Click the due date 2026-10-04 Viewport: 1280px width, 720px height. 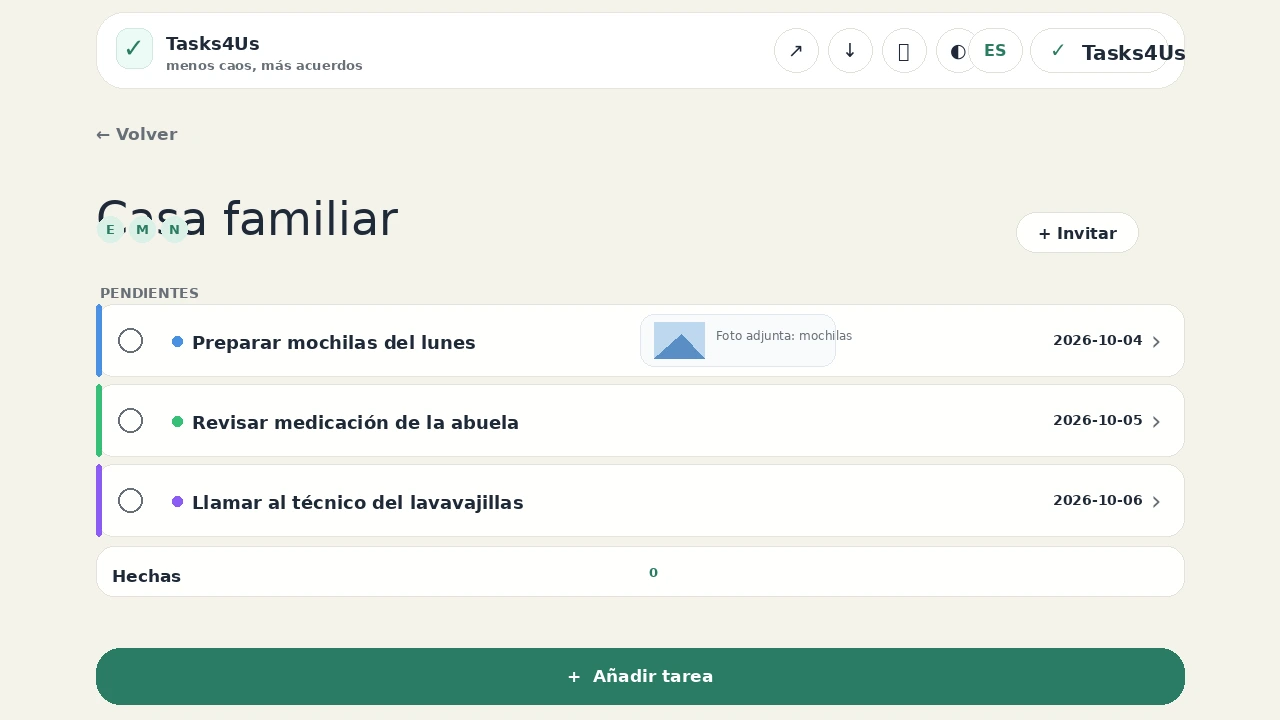click(1097, 341)
